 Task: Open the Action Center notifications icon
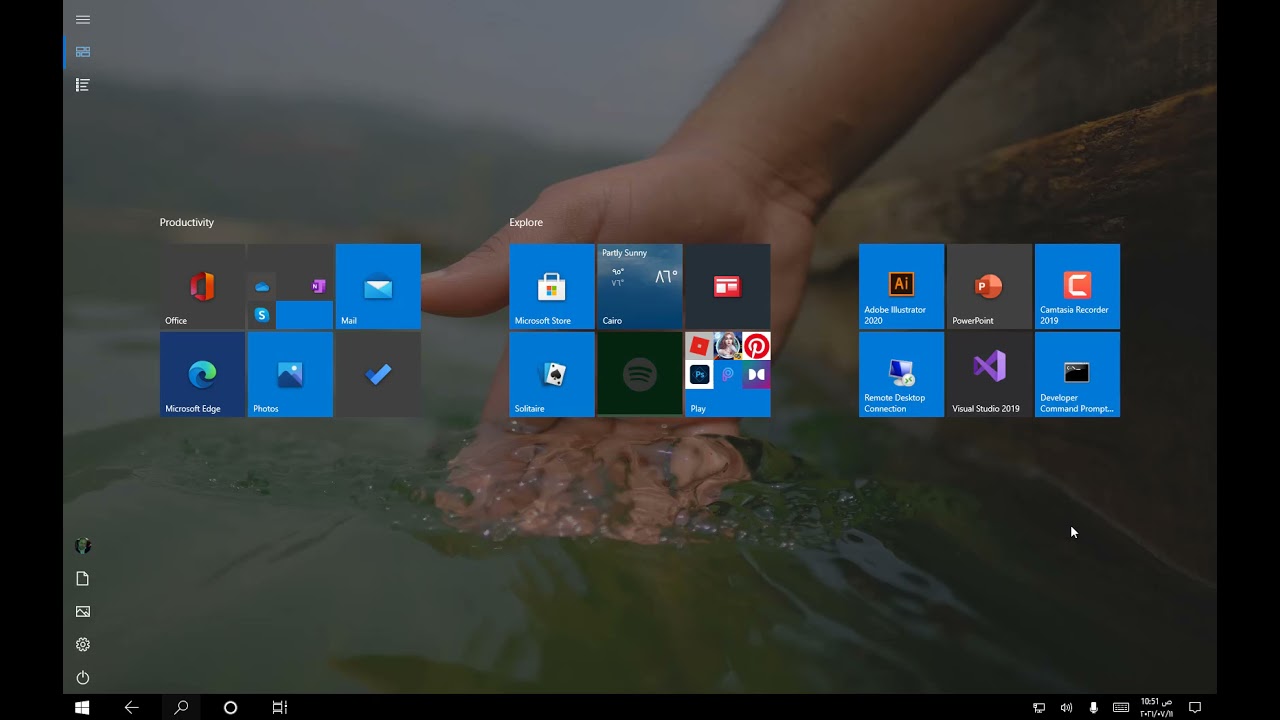pyautogui.click(x=1194, y=707)
